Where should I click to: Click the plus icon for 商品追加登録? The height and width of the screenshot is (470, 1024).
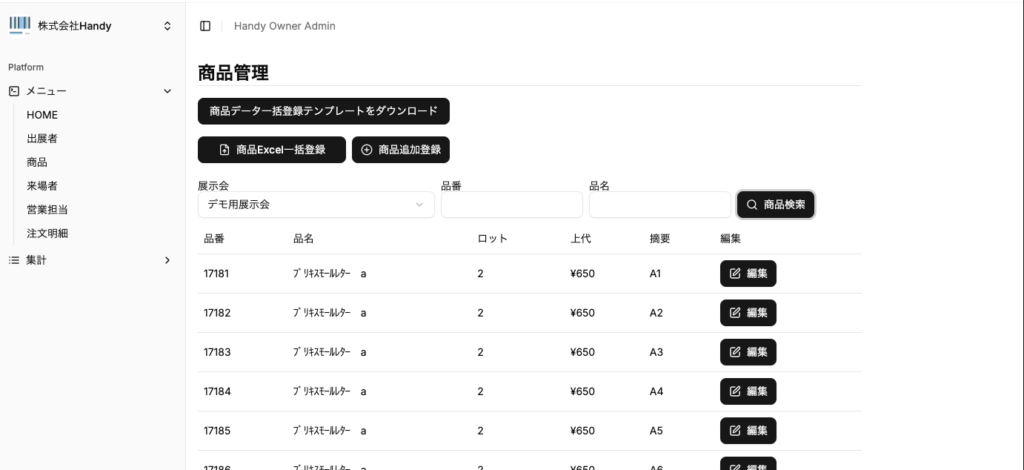click(366, 149)
